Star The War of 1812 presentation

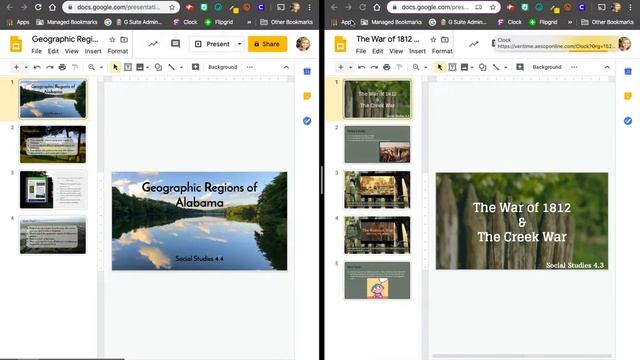pyautogui.click(x=433, y=40)
